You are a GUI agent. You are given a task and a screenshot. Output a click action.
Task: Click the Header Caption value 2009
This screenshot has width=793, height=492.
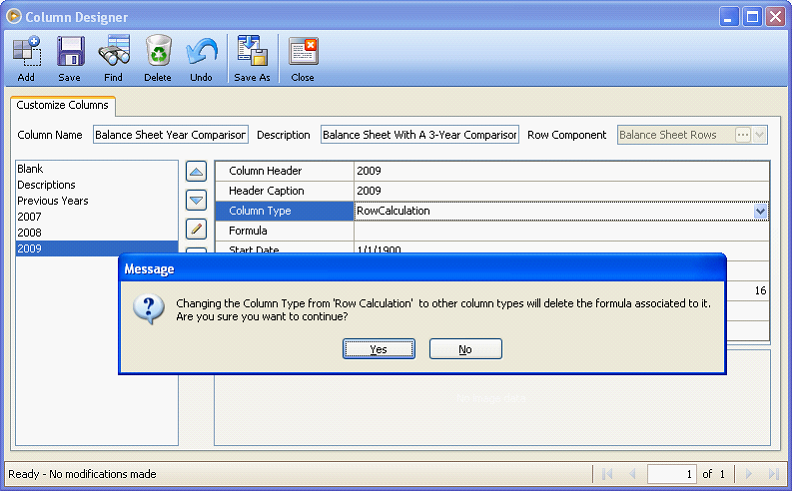pos(561,191)
